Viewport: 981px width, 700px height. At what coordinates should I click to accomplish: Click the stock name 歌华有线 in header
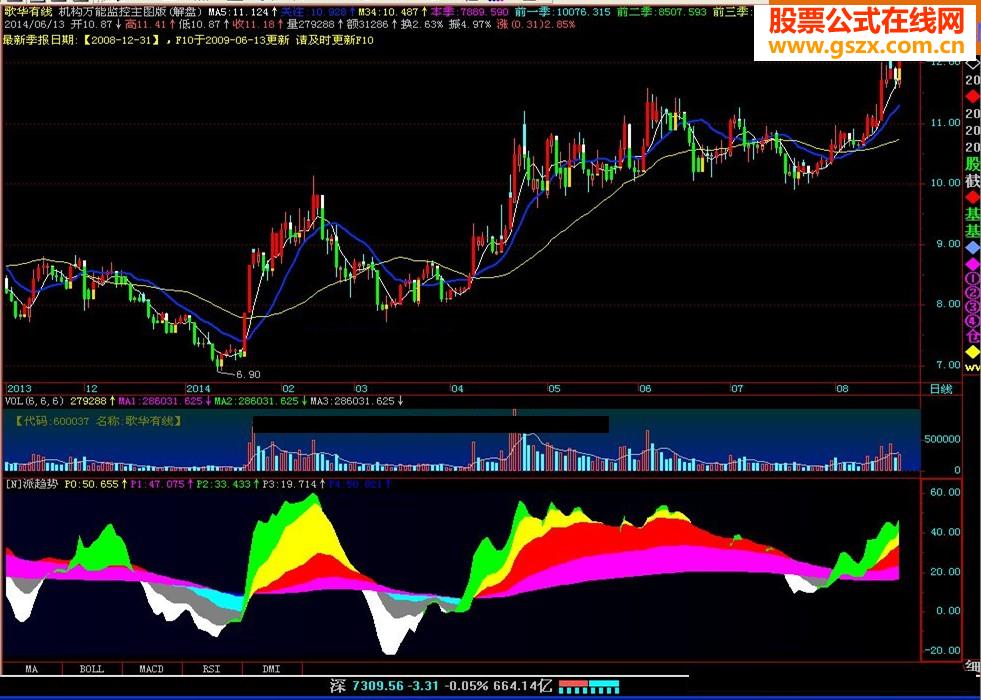[28, 11]
